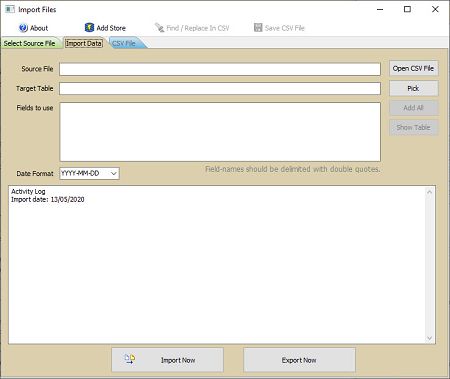Click the Add All button
Viewport: 450px width, 379px height.
click(x=413, y=108)
